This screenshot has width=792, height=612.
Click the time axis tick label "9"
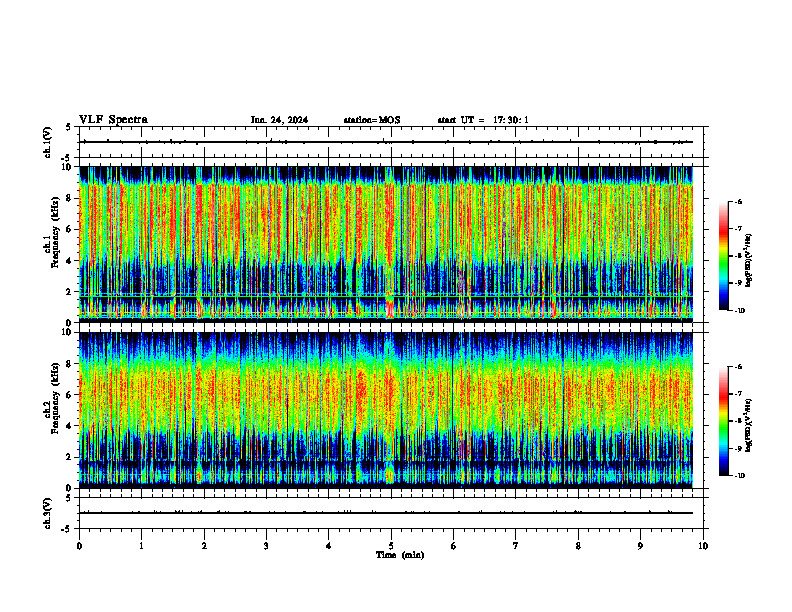pos(640,546)
